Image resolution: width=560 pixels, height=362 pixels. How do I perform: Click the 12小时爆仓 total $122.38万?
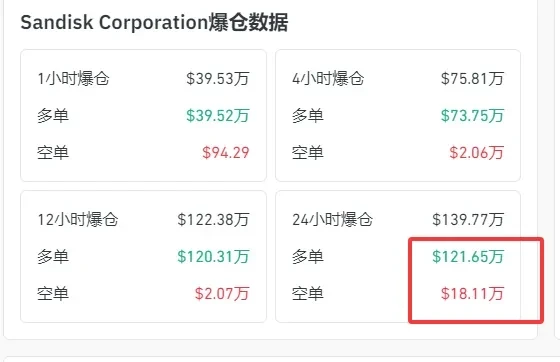pos(213,220)
